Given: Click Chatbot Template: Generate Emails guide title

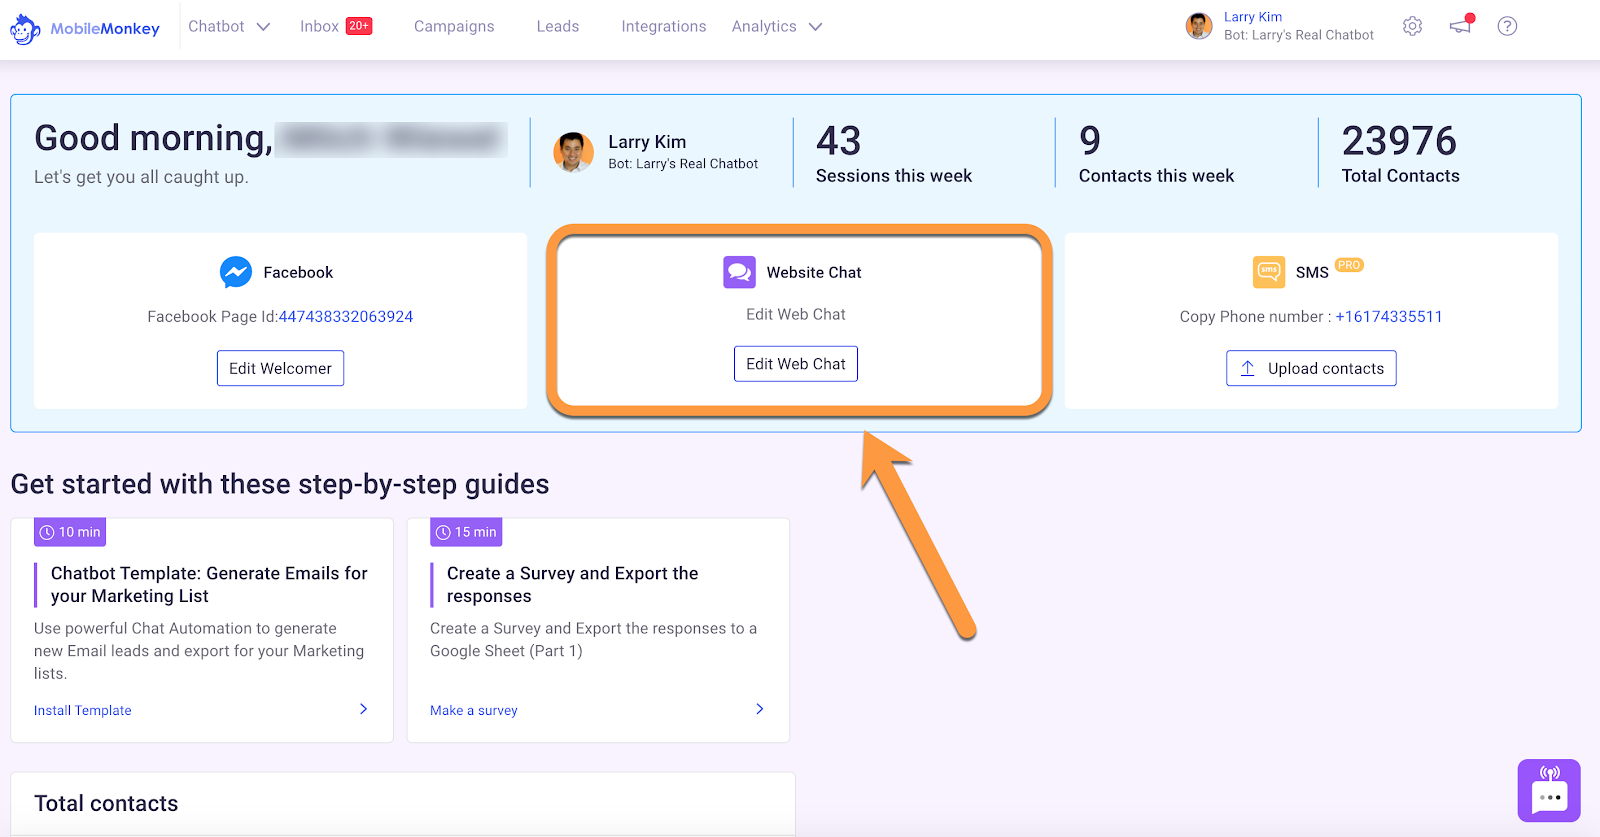Looking at the screenshot, I should [x=209, y=584].
